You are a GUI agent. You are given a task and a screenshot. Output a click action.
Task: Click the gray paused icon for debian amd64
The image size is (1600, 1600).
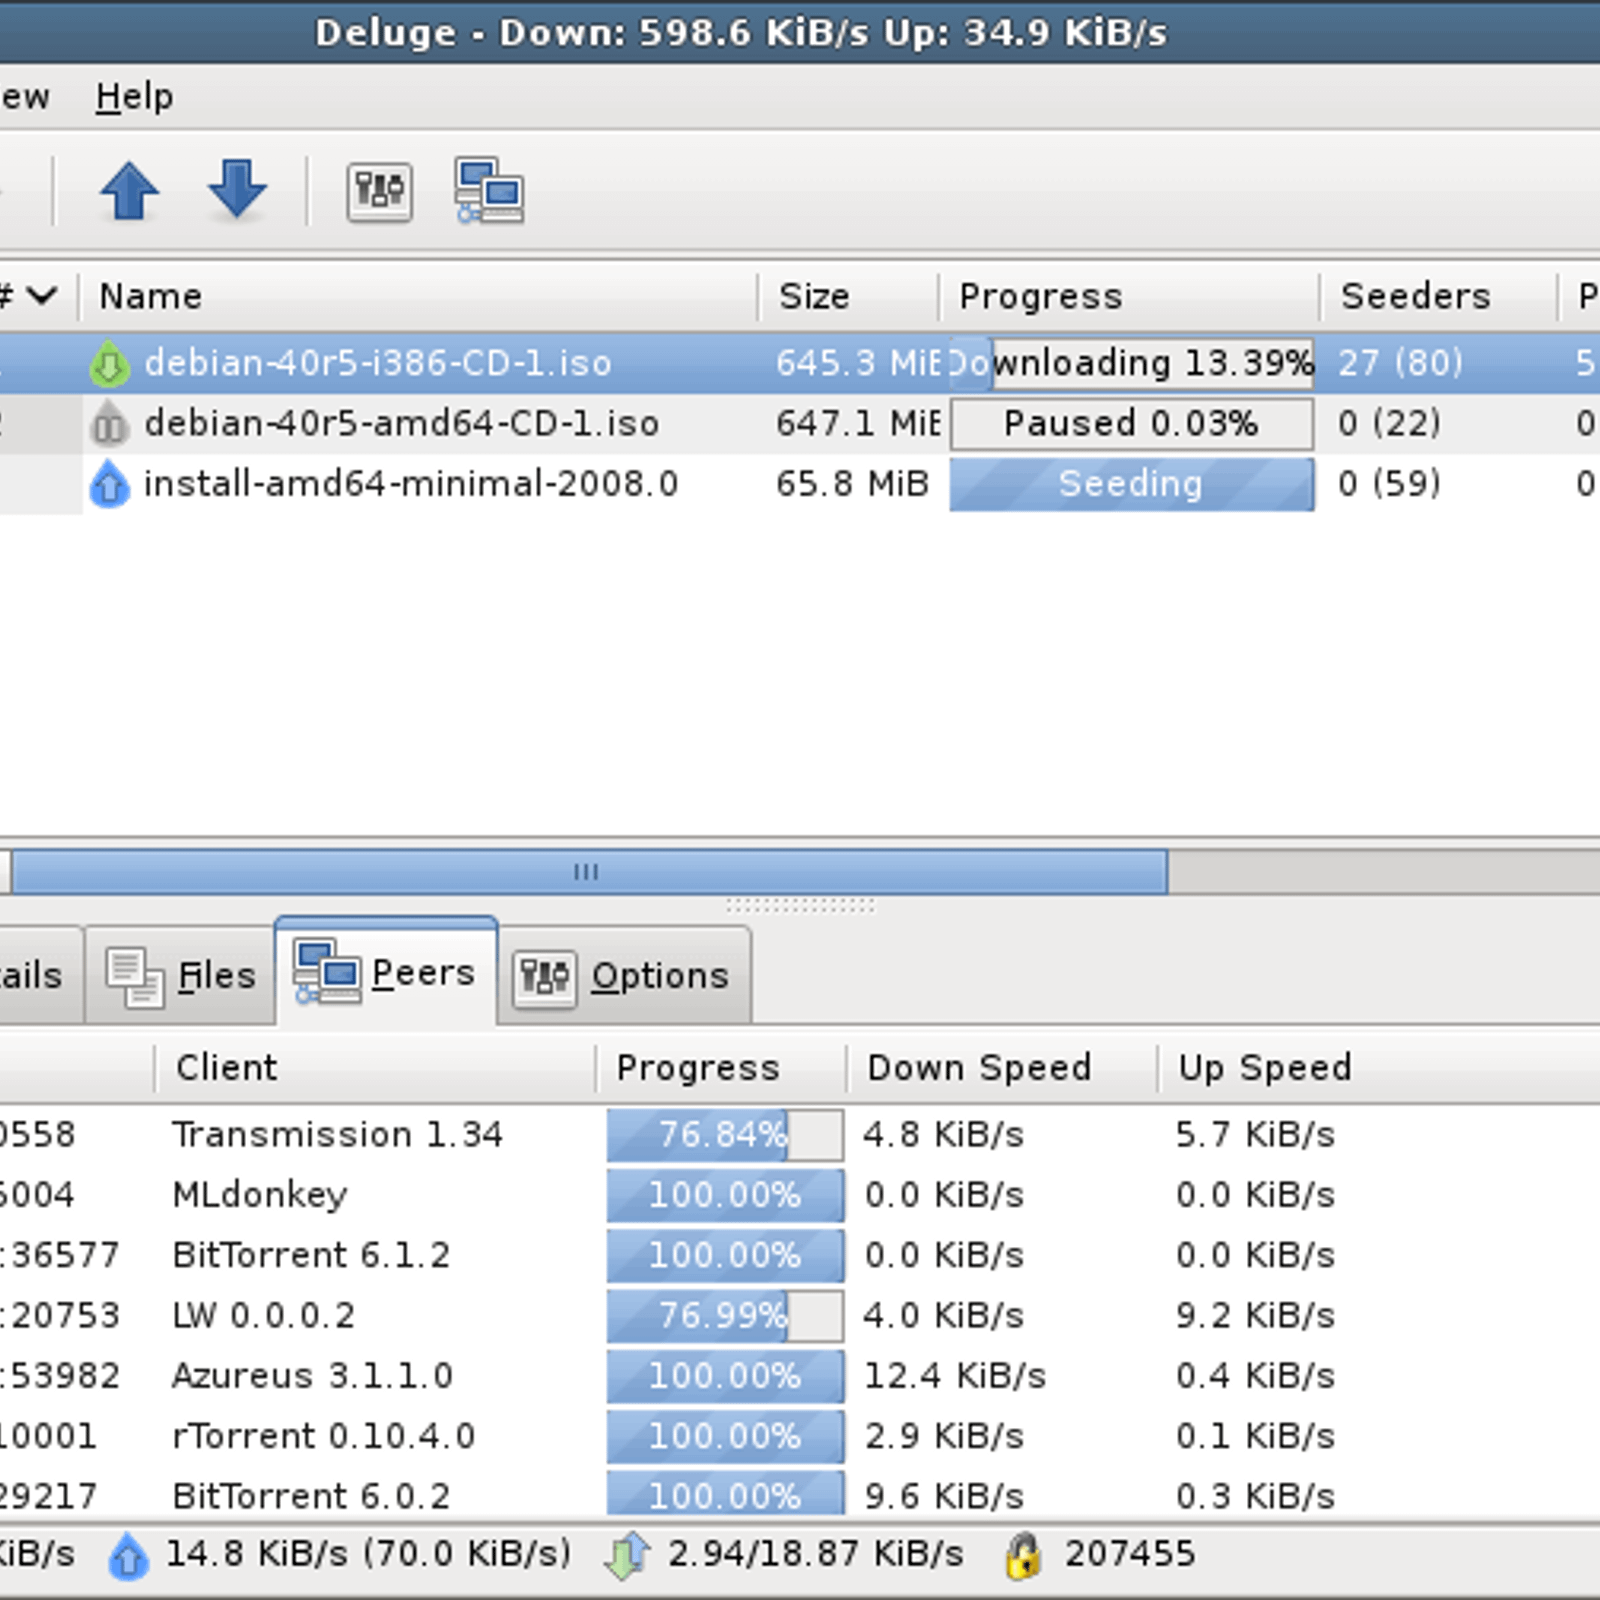tap(109, 424)
